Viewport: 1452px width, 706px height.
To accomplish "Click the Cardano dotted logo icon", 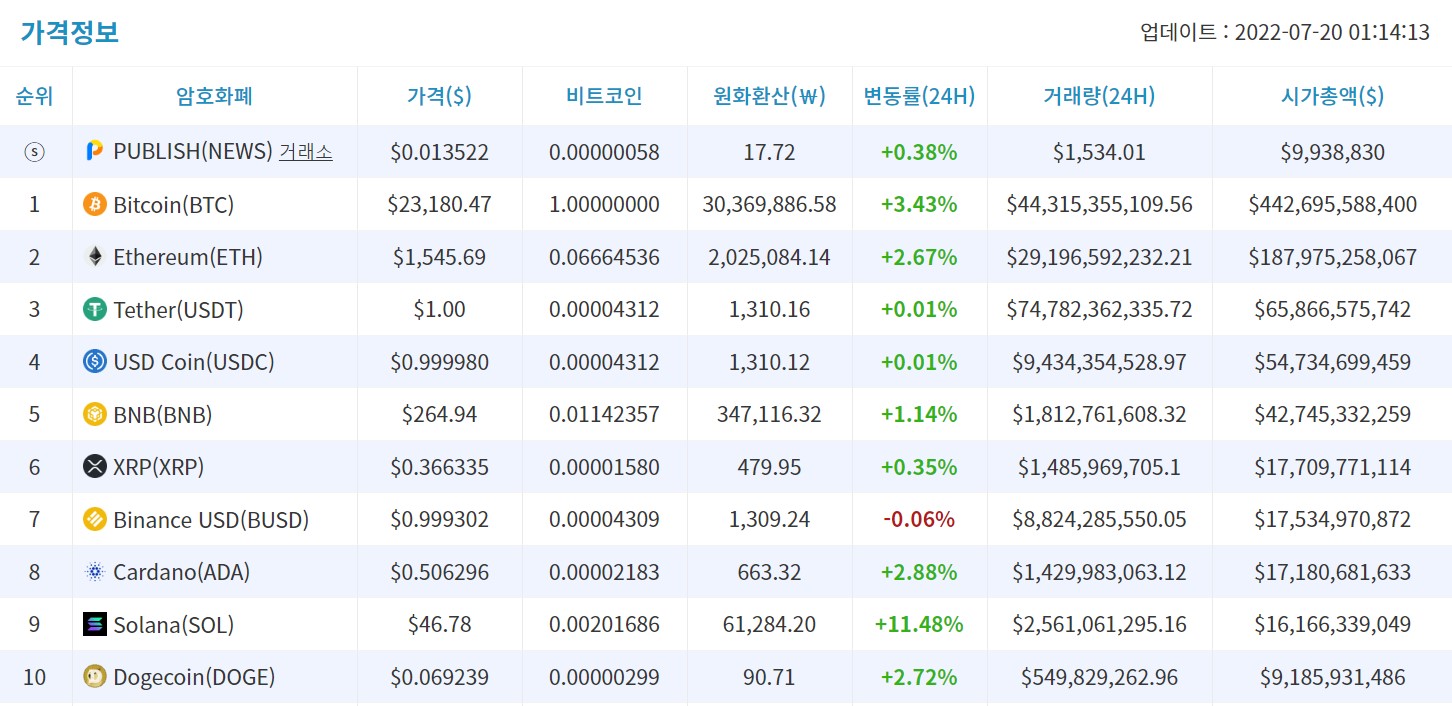I will pyautogui.click(x=94, y=572).
